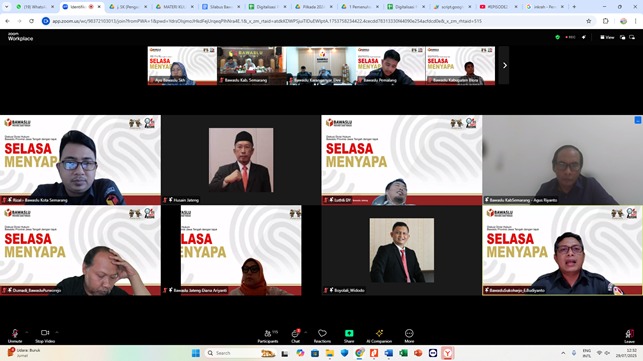The height and width of the screenshot is (361, 643).
Task: Unmute the microphone in Zoom toolbar
Action: 15,336
